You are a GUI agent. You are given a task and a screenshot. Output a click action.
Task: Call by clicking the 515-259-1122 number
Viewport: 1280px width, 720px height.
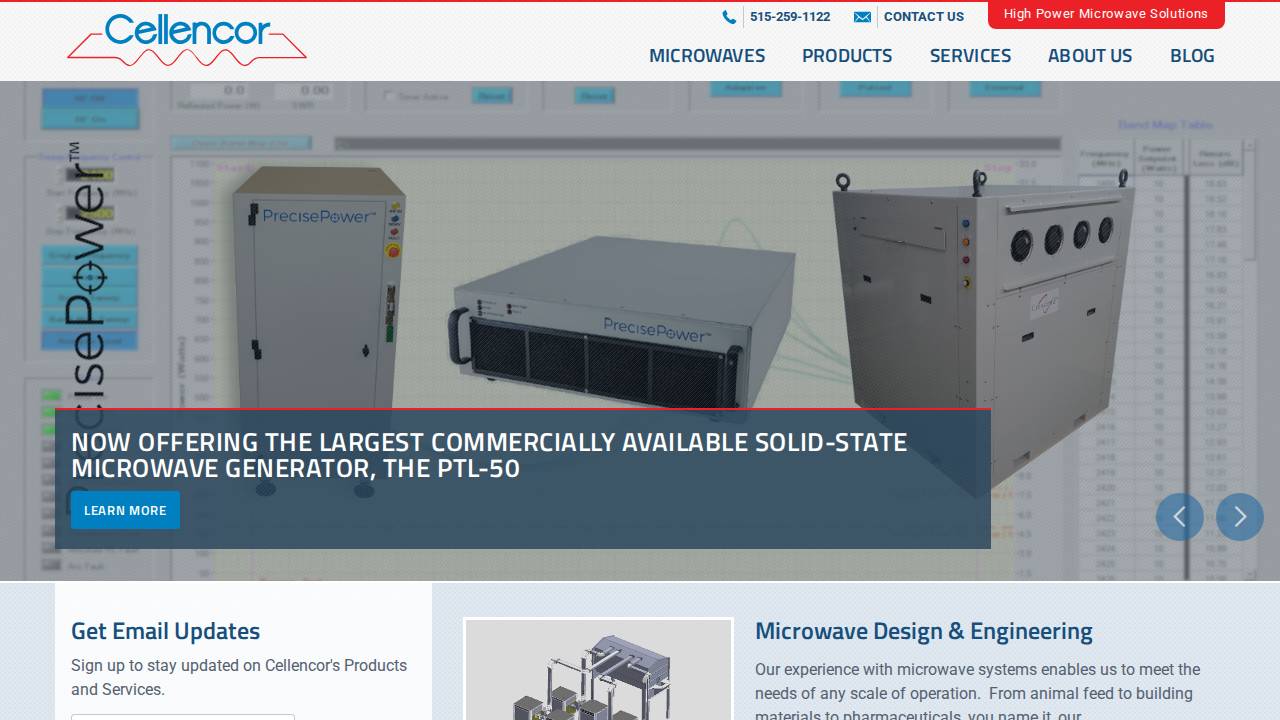click(790, 16)
